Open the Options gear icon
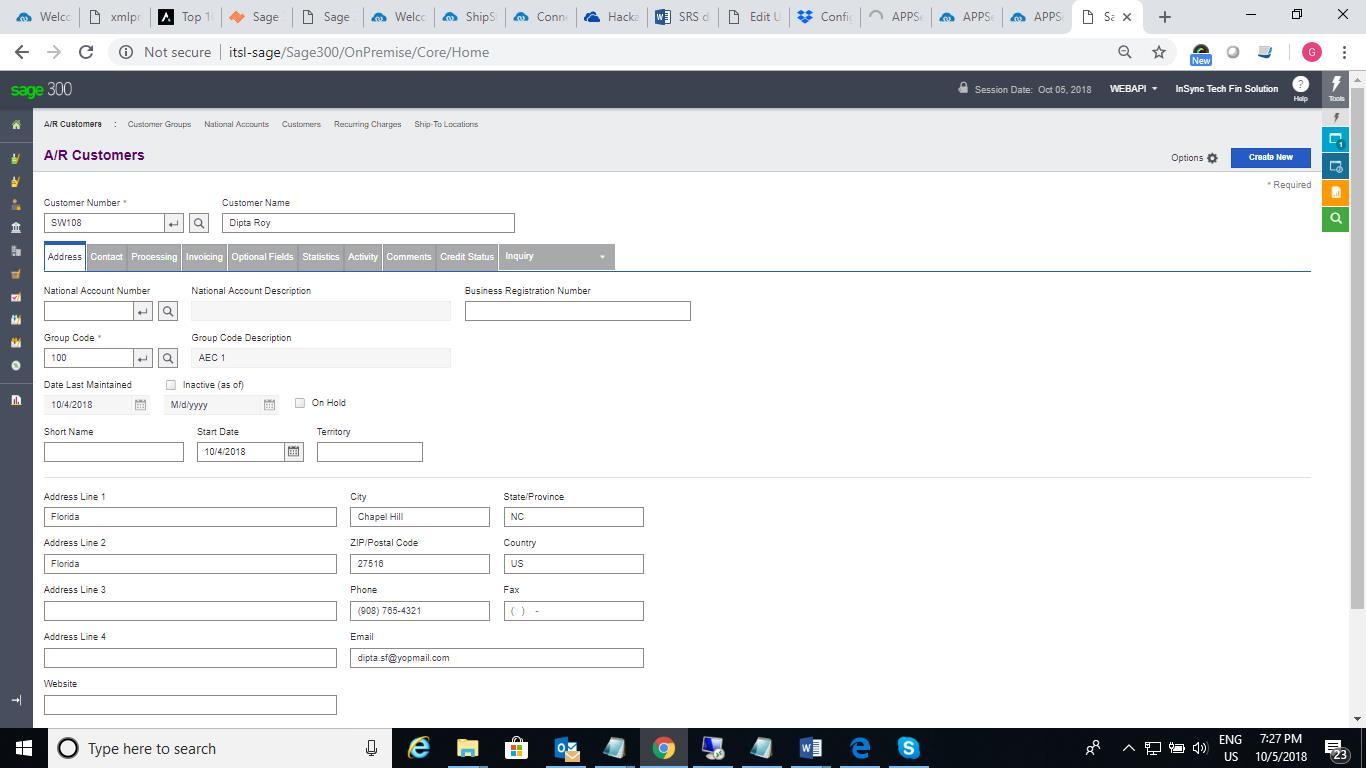Image resolution: width=1366 pixels, height=768 pixels. click(x=1212, y=158)
